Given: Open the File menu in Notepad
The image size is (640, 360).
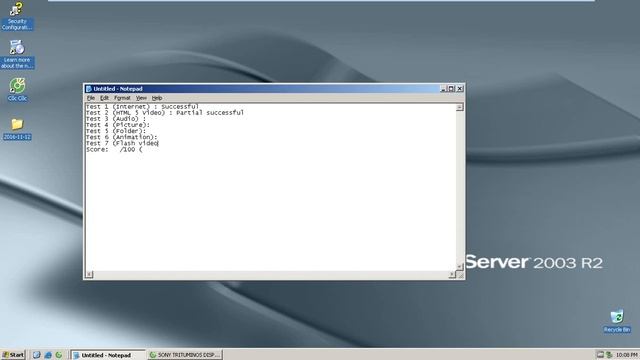Looking at the screenshot, I should (x=91, y=98).
